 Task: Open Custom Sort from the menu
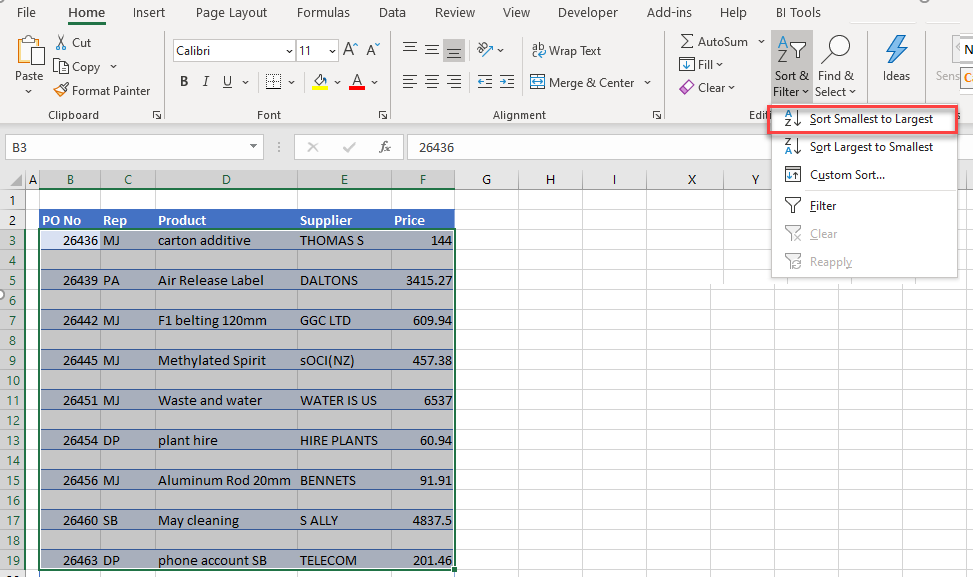(846, 175)
